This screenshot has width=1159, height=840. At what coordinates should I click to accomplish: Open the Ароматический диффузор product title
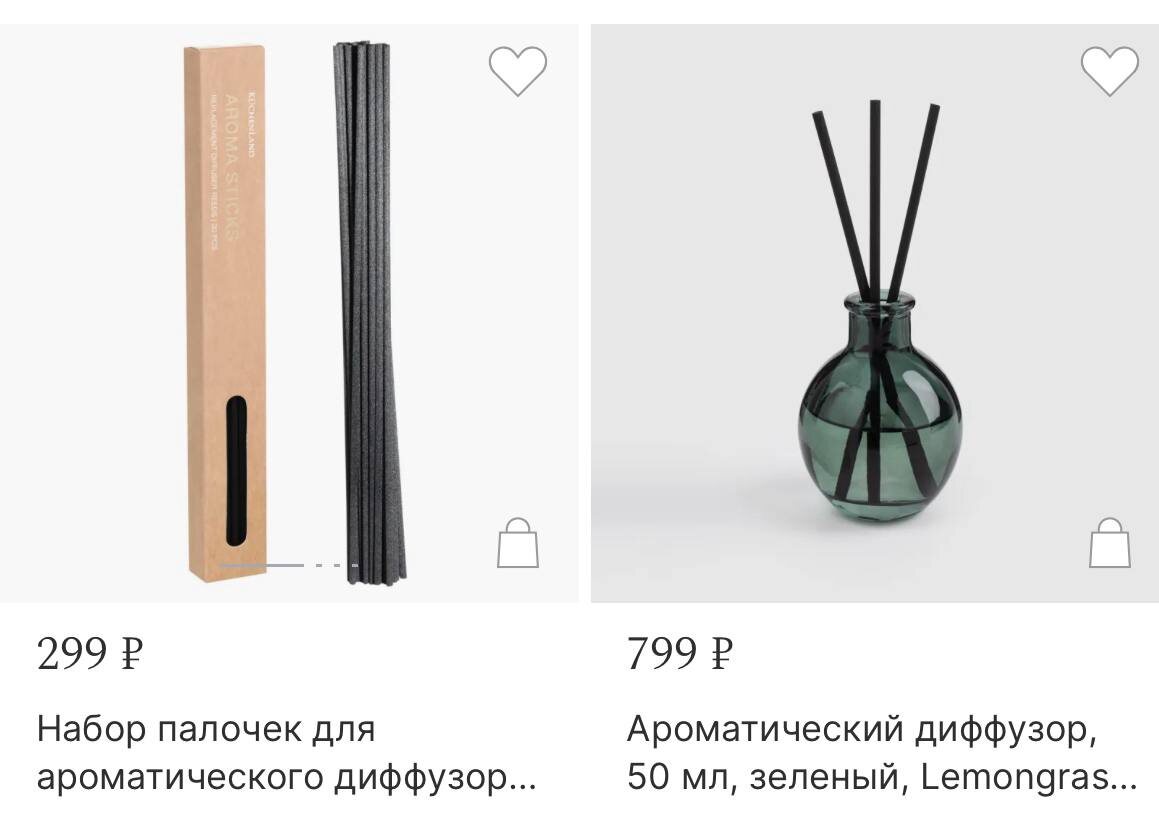pos(882,753)
